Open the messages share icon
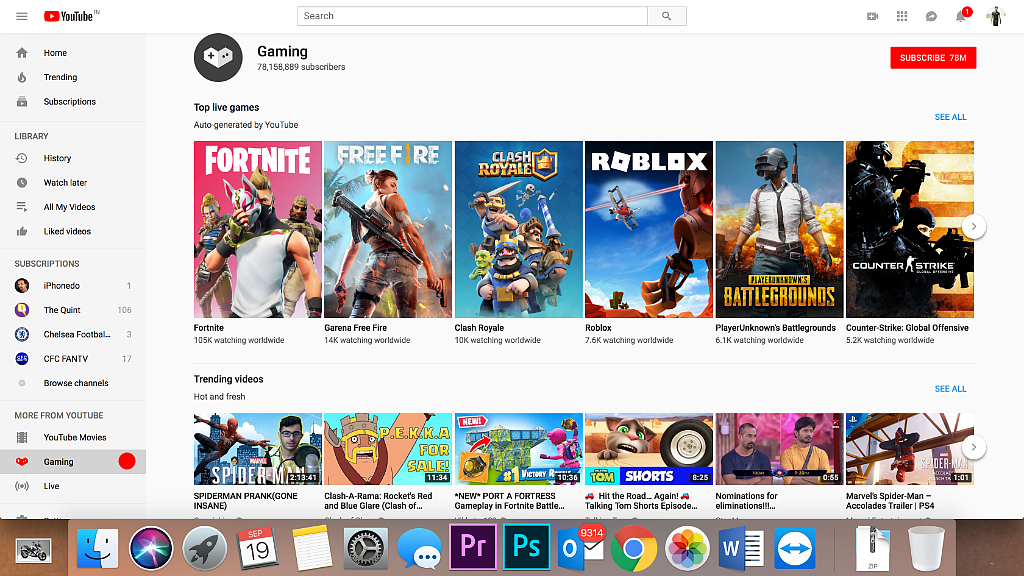1024x576 pixels. pos(931,16)
